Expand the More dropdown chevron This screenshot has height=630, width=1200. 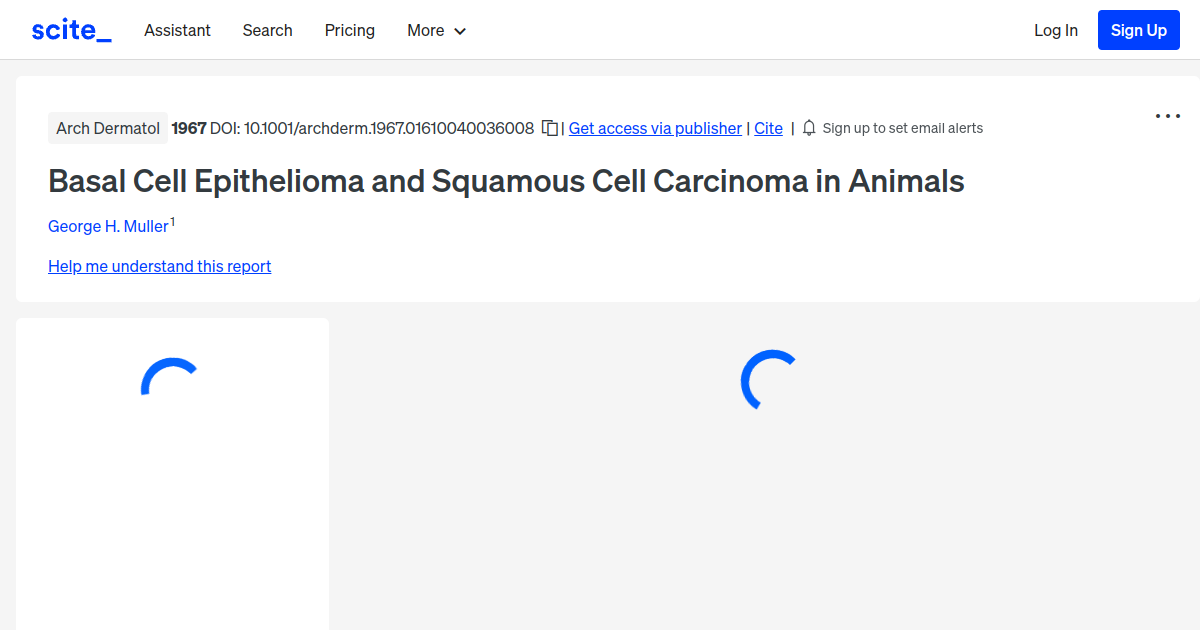pyautogui.click(x=461, y=31)
